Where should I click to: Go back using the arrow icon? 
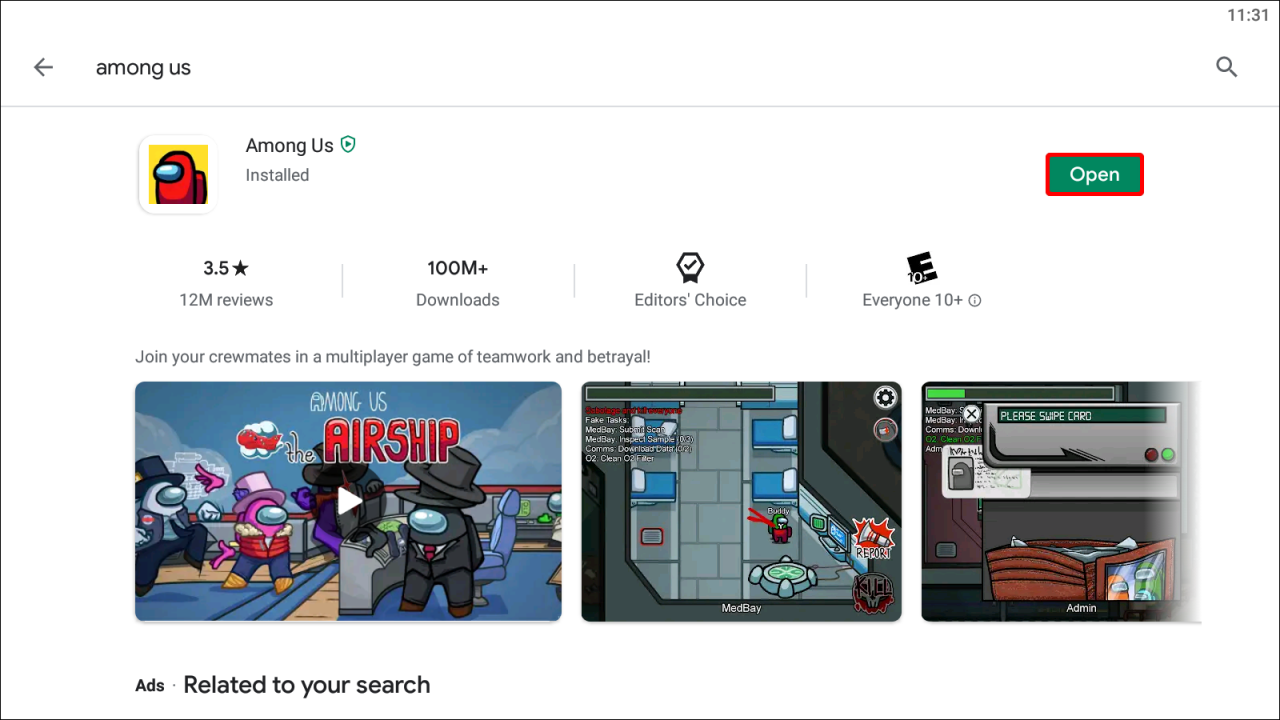click(43, 67)
